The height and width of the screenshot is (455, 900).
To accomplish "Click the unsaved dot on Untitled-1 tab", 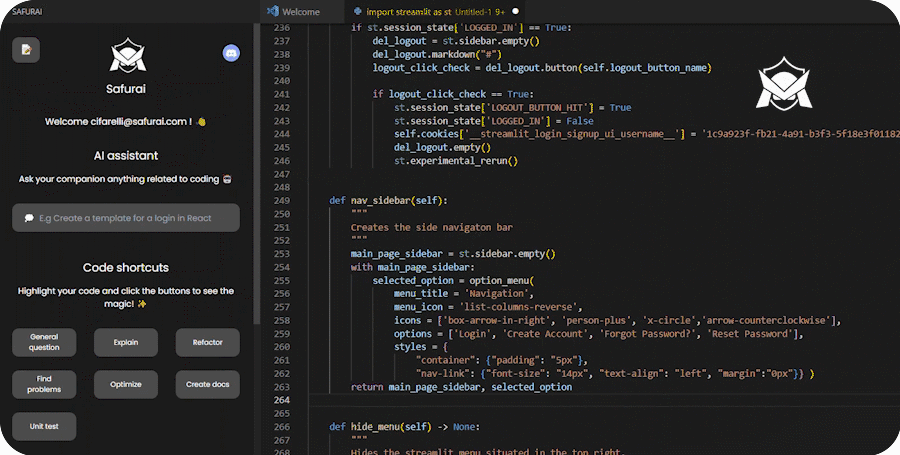I will (515, 11).
